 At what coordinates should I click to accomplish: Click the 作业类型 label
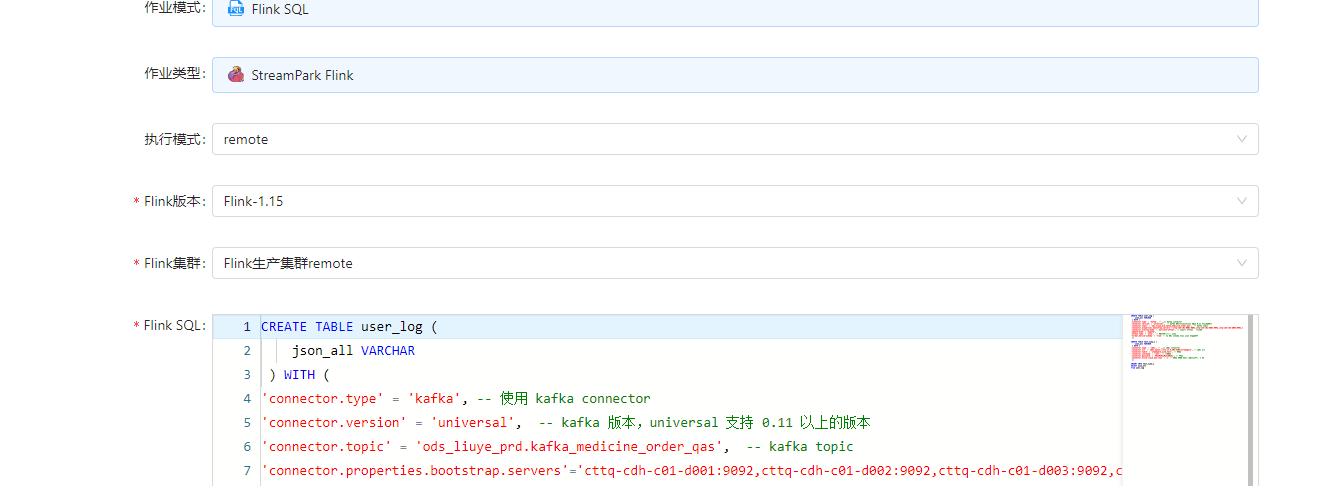(x=175, y=74)
